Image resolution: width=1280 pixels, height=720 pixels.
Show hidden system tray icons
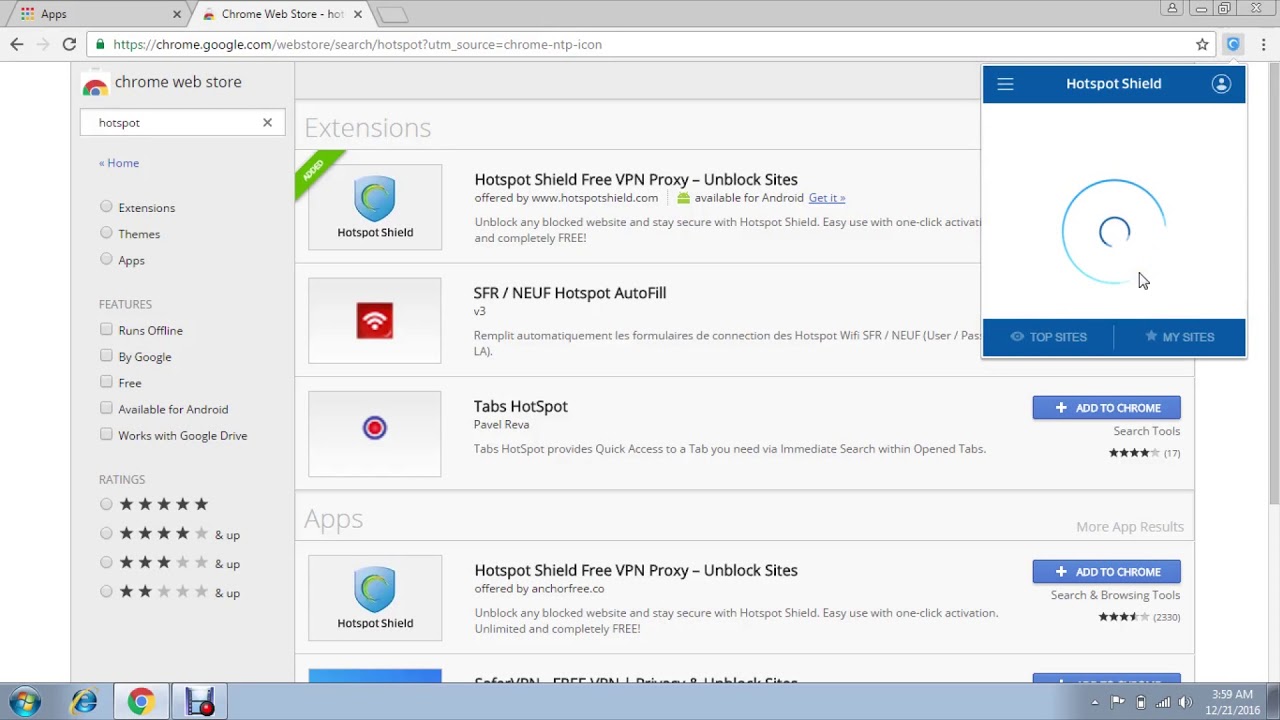pyautogui.click(x=1094, y=702)
